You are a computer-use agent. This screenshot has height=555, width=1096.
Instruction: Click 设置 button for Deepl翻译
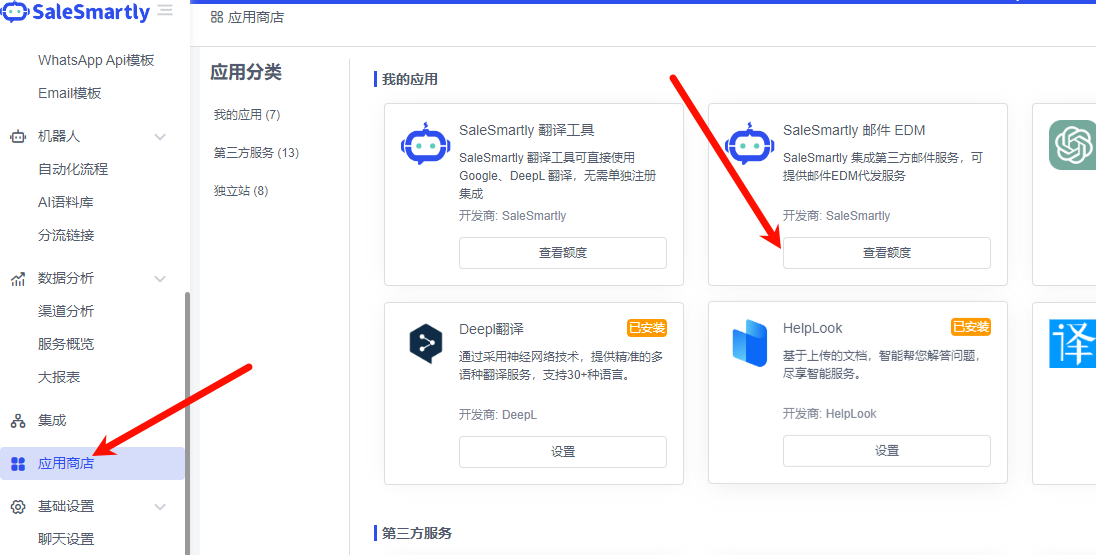click(563, 452)
